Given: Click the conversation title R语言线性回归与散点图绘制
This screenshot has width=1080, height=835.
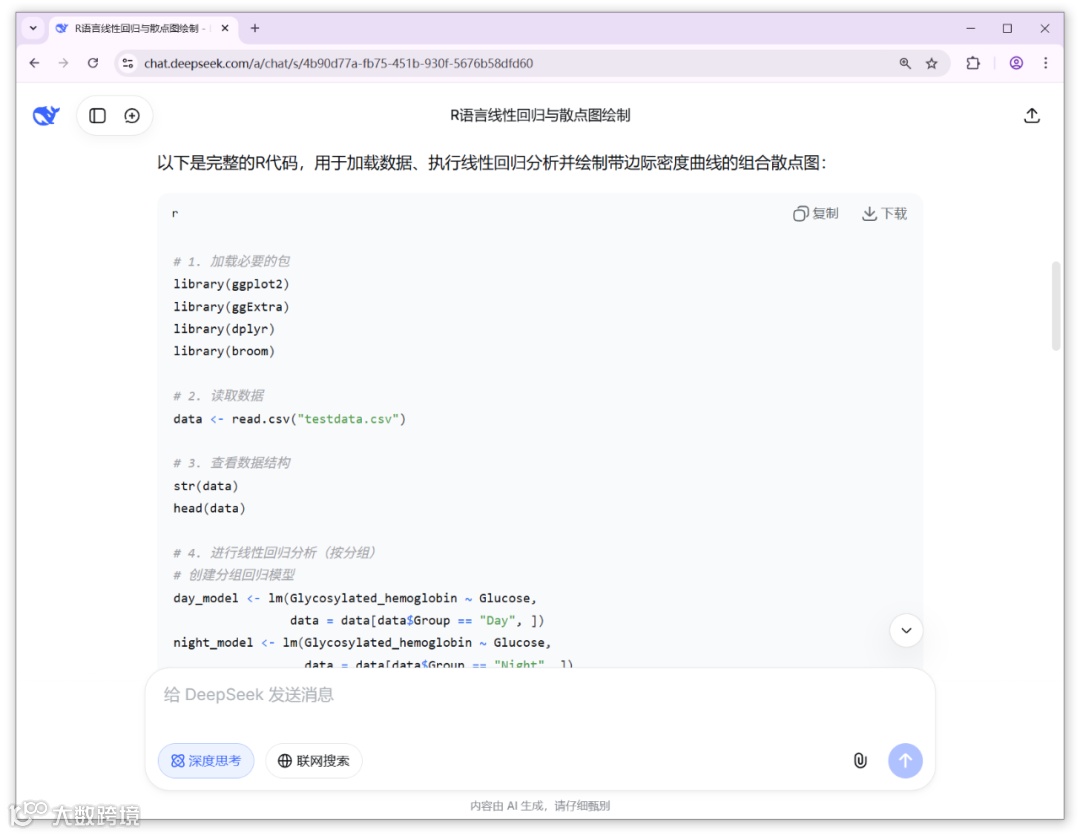Looking at the screenshot, I should (x=540, y=116).
